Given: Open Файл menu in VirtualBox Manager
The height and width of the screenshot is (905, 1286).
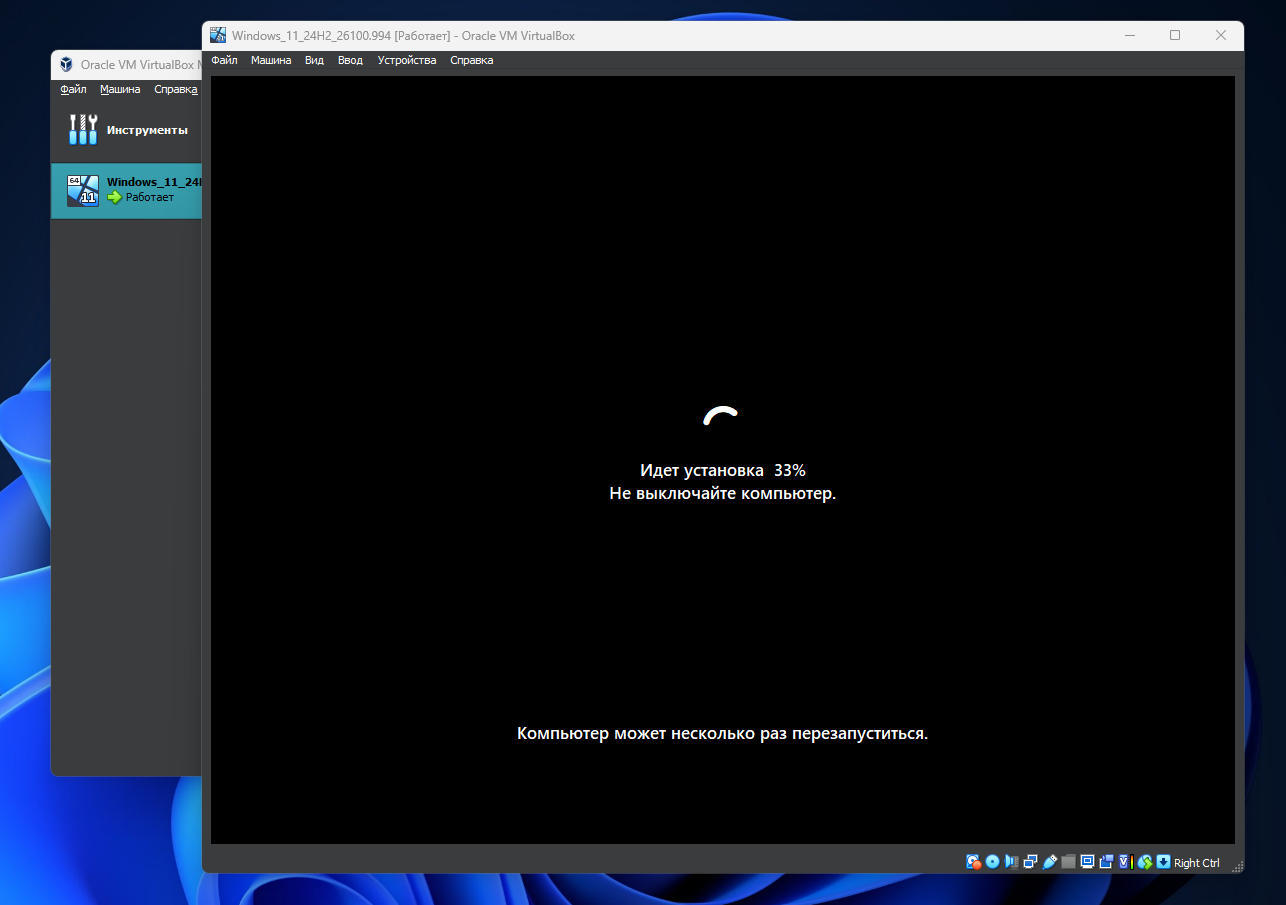Looking at the screenshot, I should (73, 89).
